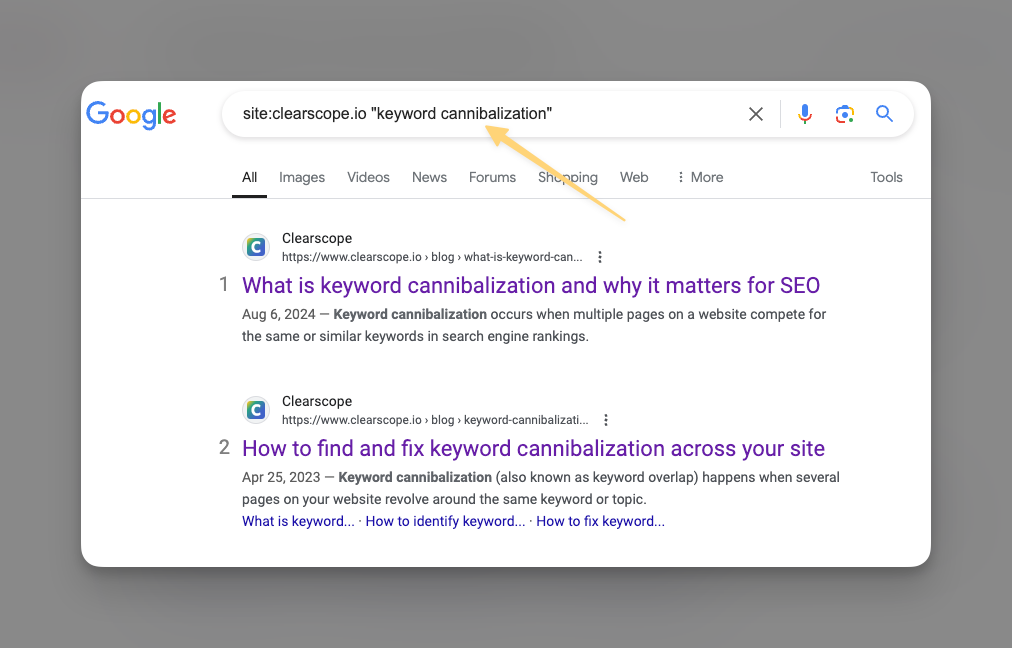Click Clearscope site name above first result
1012x648 pixels.
[x=317, y=238]
